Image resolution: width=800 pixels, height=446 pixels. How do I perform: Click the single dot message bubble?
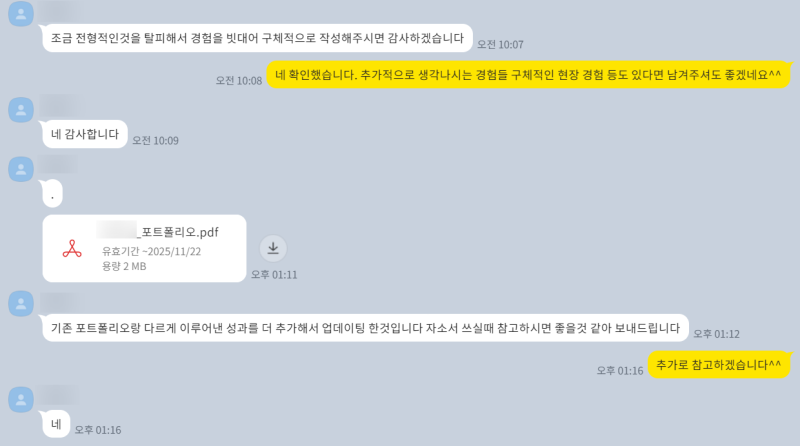coord(52,193)
